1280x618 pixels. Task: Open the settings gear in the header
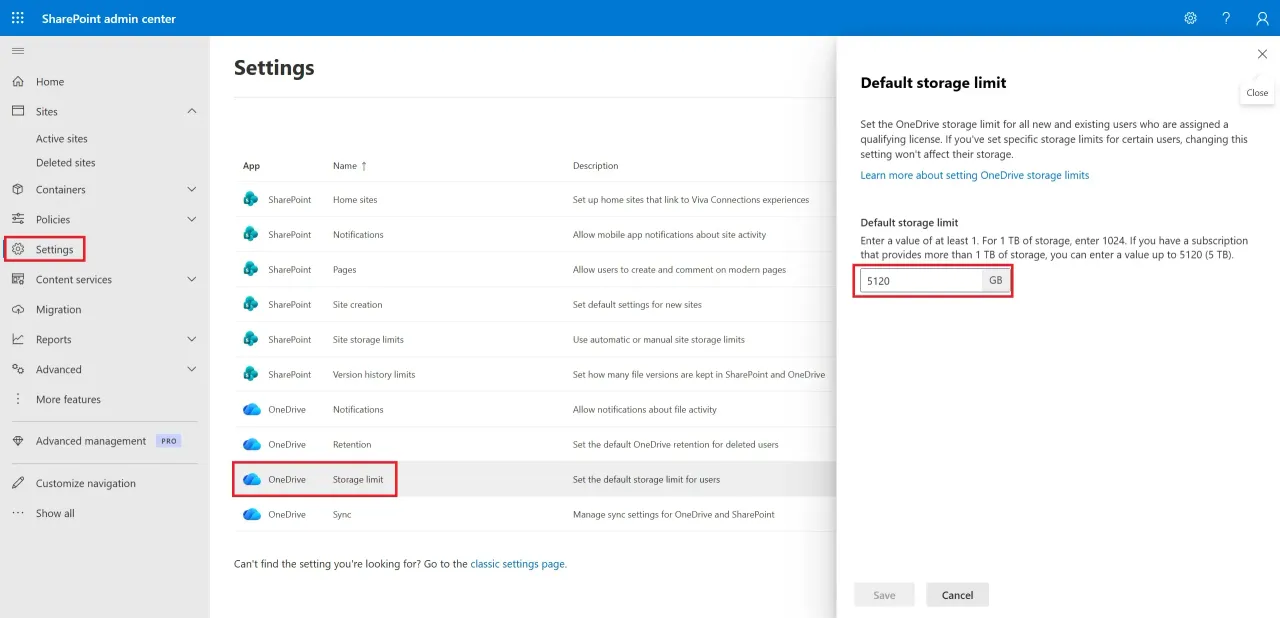(1190, 18)
